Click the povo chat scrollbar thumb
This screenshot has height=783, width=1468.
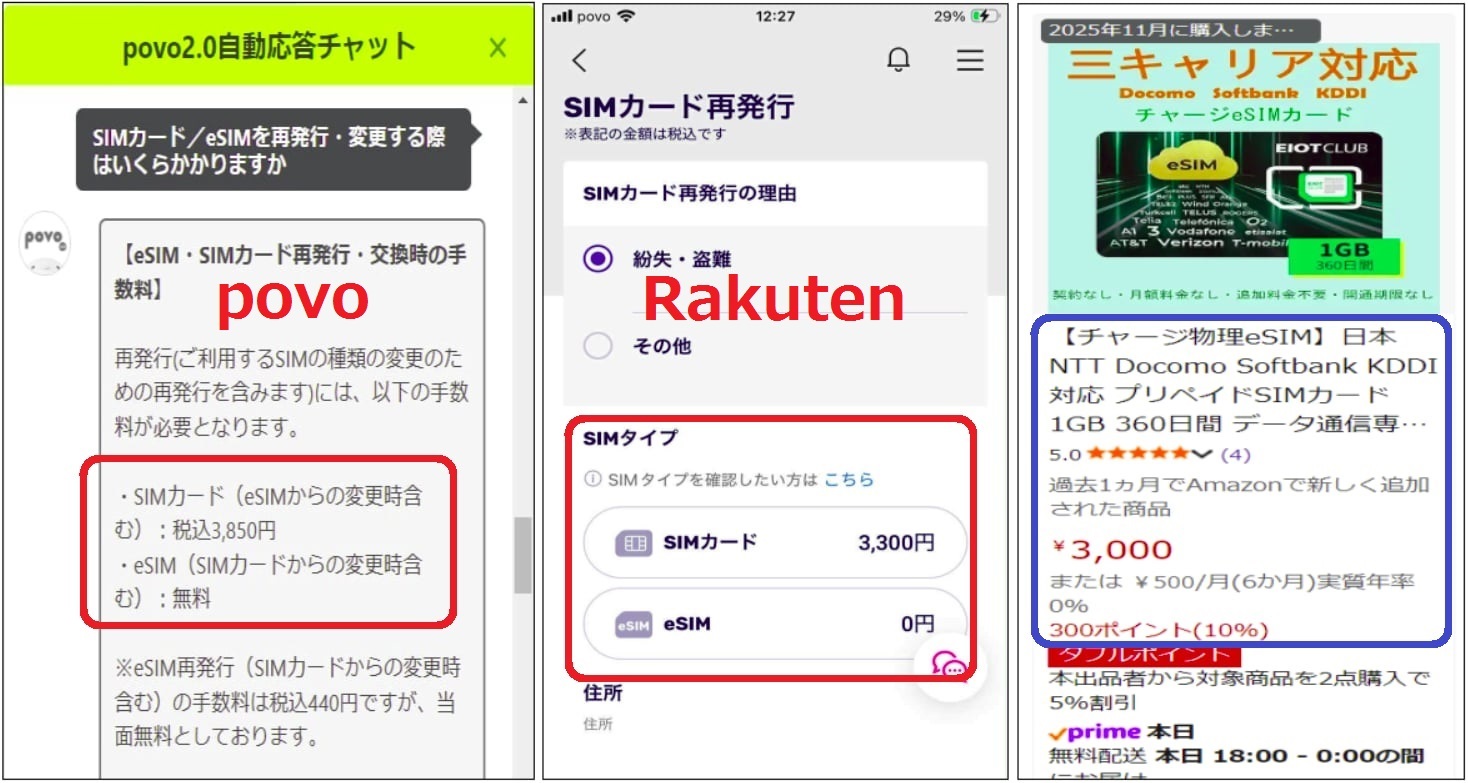[522, 556]
